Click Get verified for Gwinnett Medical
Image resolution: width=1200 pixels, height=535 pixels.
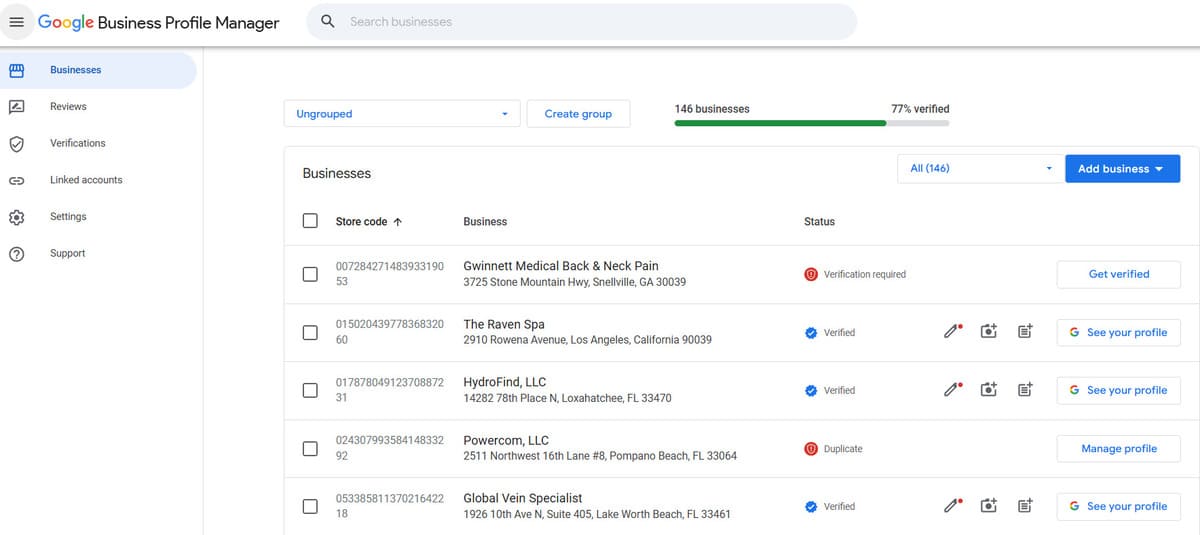[1119, 274]
